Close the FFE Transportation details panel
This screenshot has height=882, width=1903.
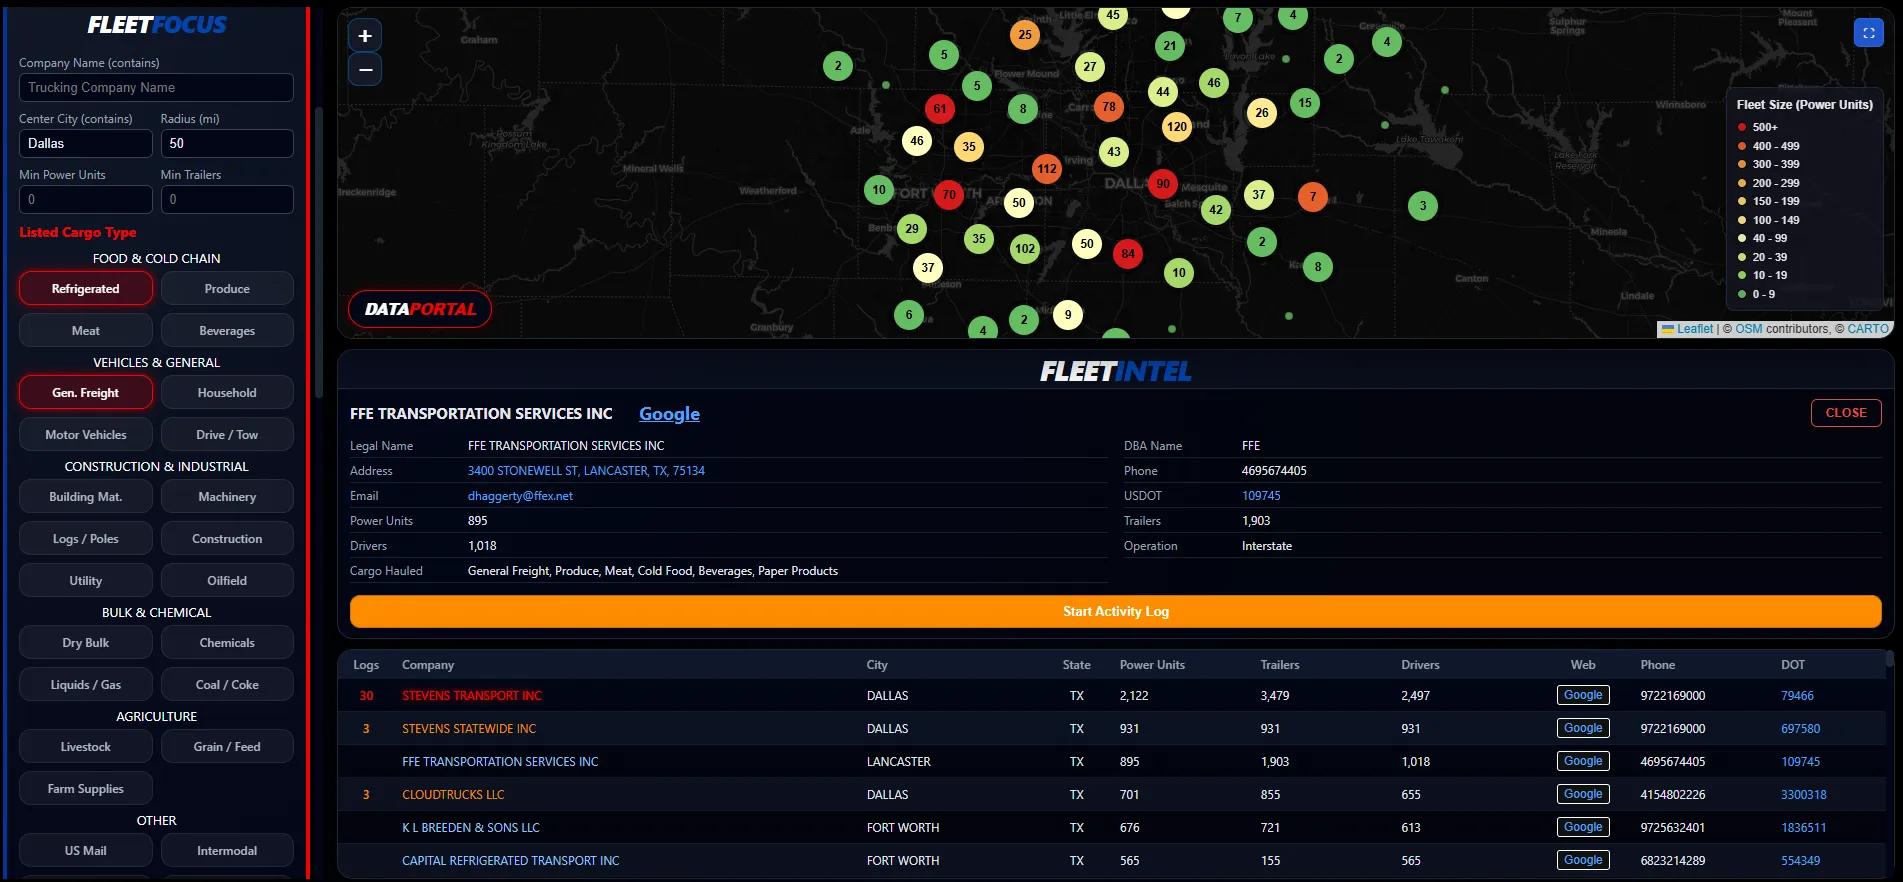point(1846,413)
